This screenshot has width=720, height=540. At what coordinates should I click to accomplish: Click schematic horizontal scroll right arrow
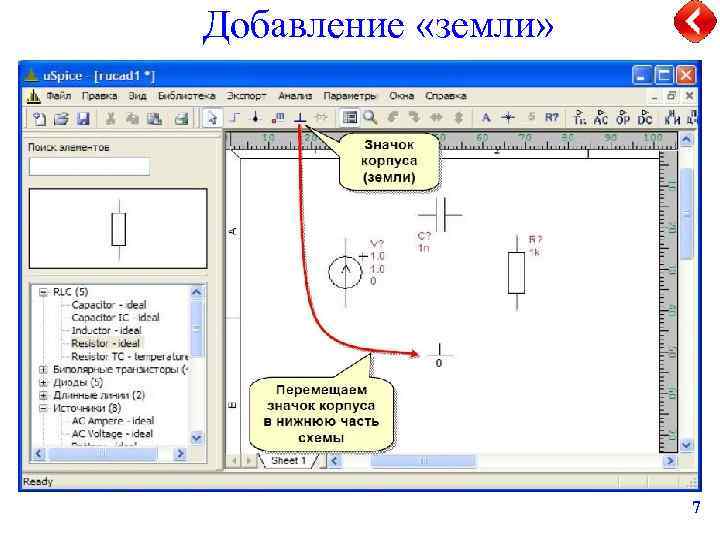670,460
